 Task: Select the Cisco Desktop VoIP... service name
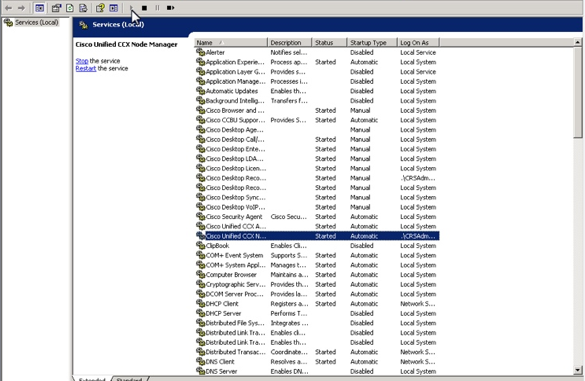click(x=235, y=207)
